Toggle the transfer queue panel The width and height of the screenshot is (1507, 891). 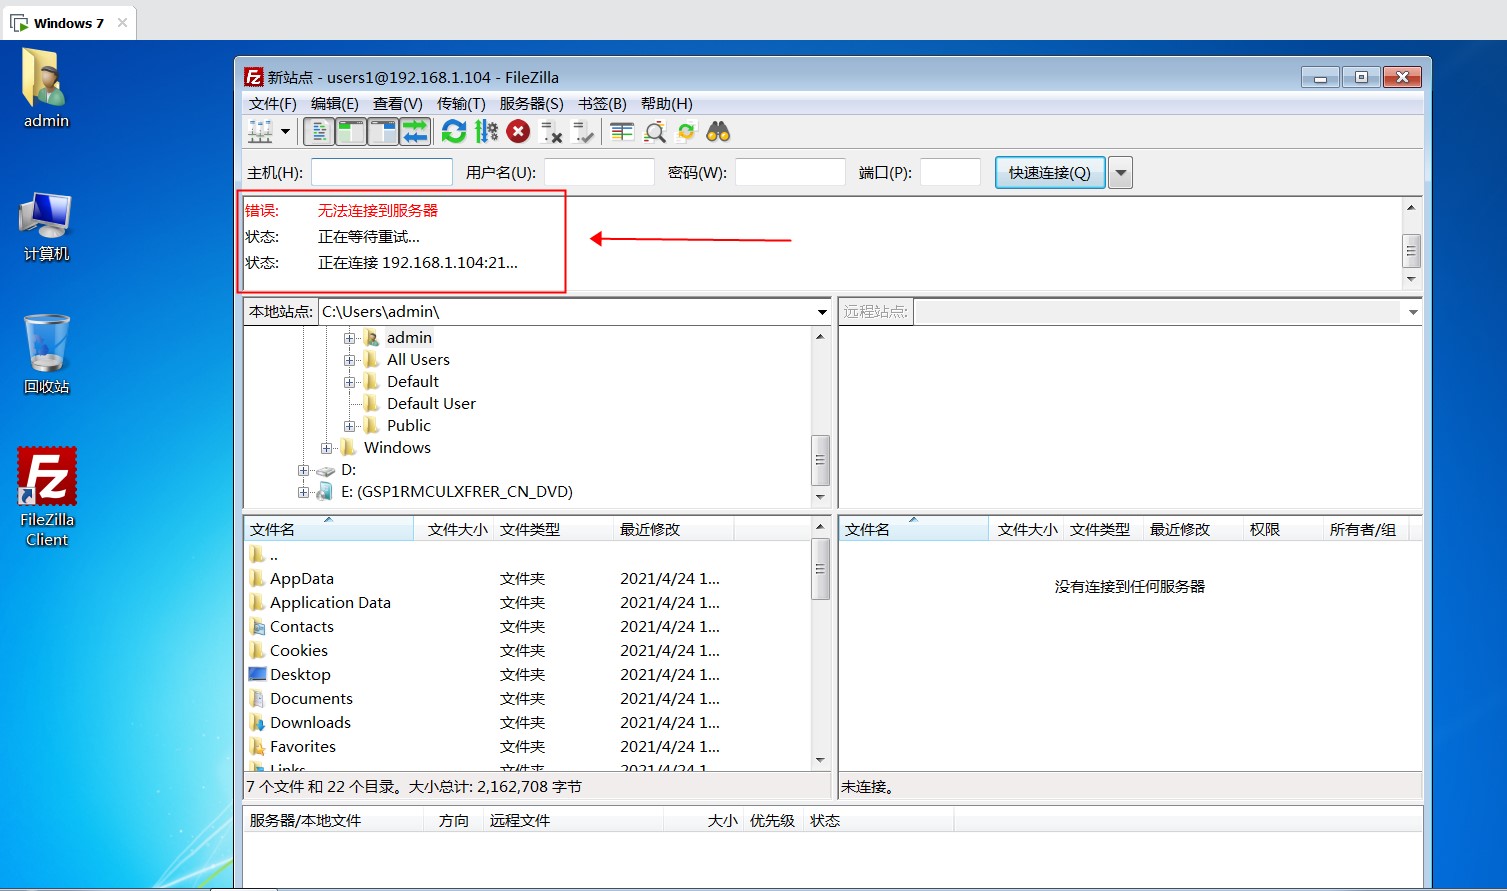[x=416, y=131]
